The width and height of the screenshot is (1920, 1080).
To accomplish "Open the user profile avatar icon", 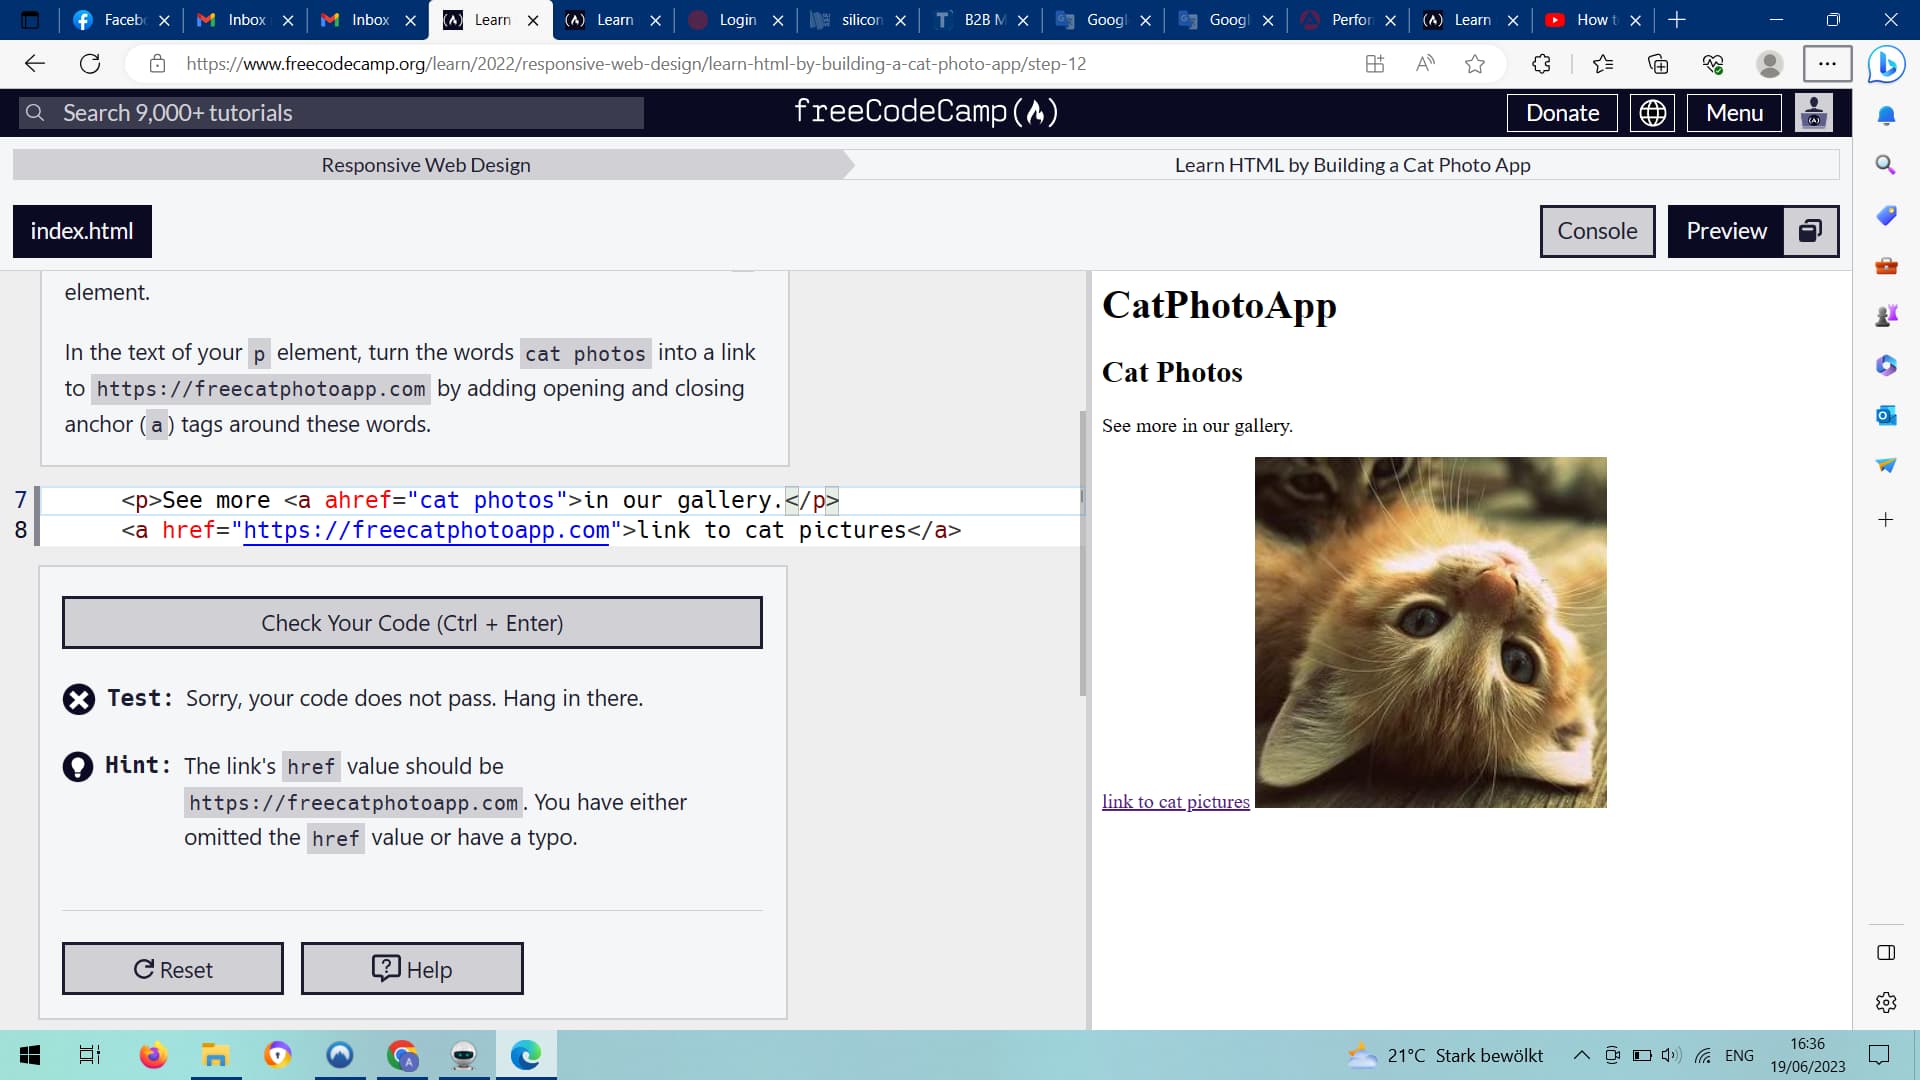I will 1813,113.
